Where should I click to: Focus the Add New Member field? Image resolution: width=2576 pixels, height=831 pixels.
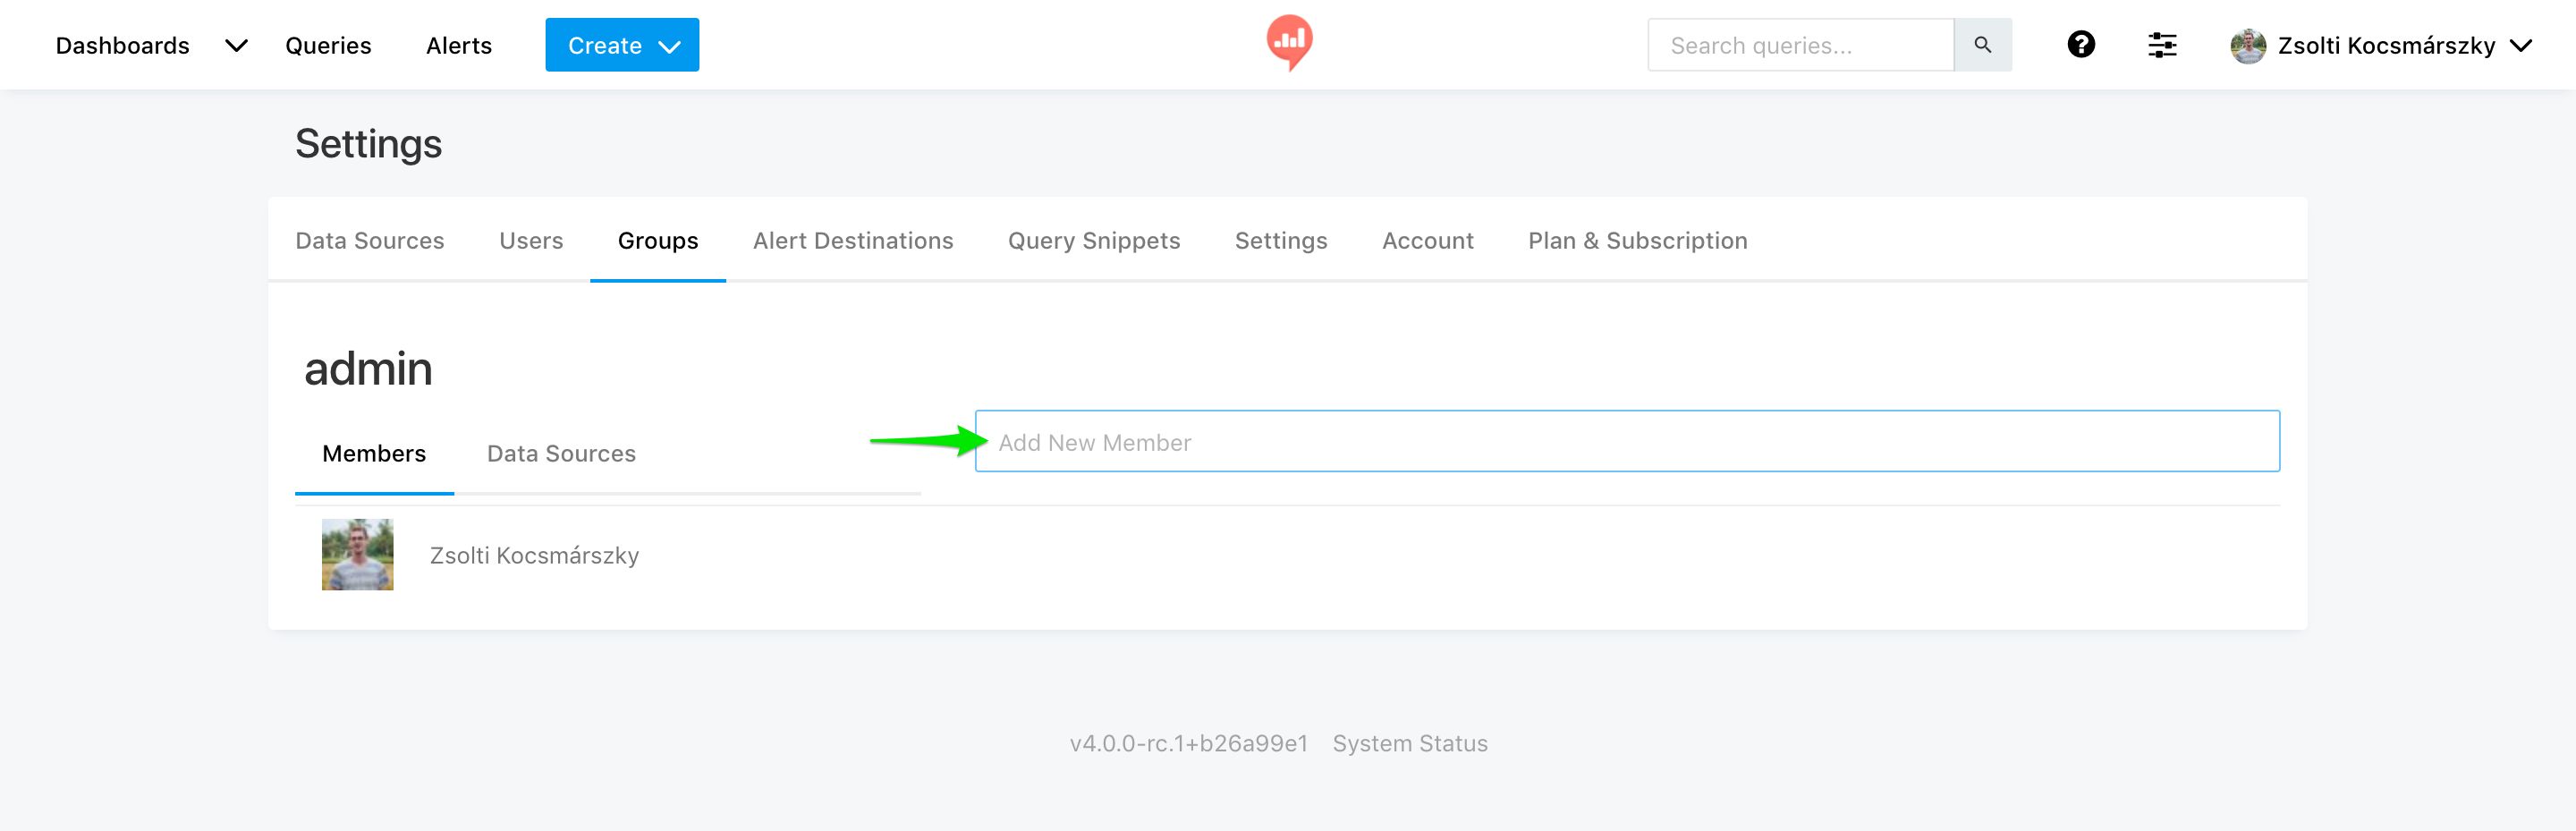[1626, 442]
